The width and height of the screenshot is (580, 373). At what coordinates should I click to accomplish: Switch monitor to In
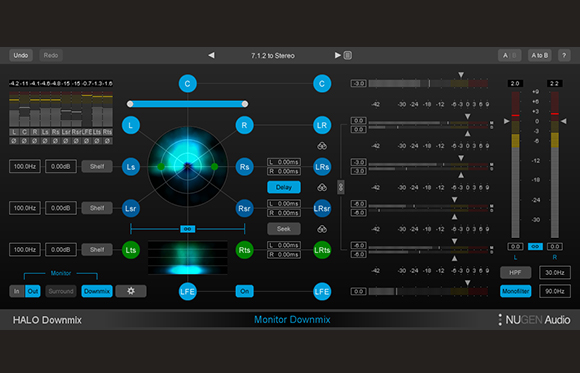tap(17, 291)
